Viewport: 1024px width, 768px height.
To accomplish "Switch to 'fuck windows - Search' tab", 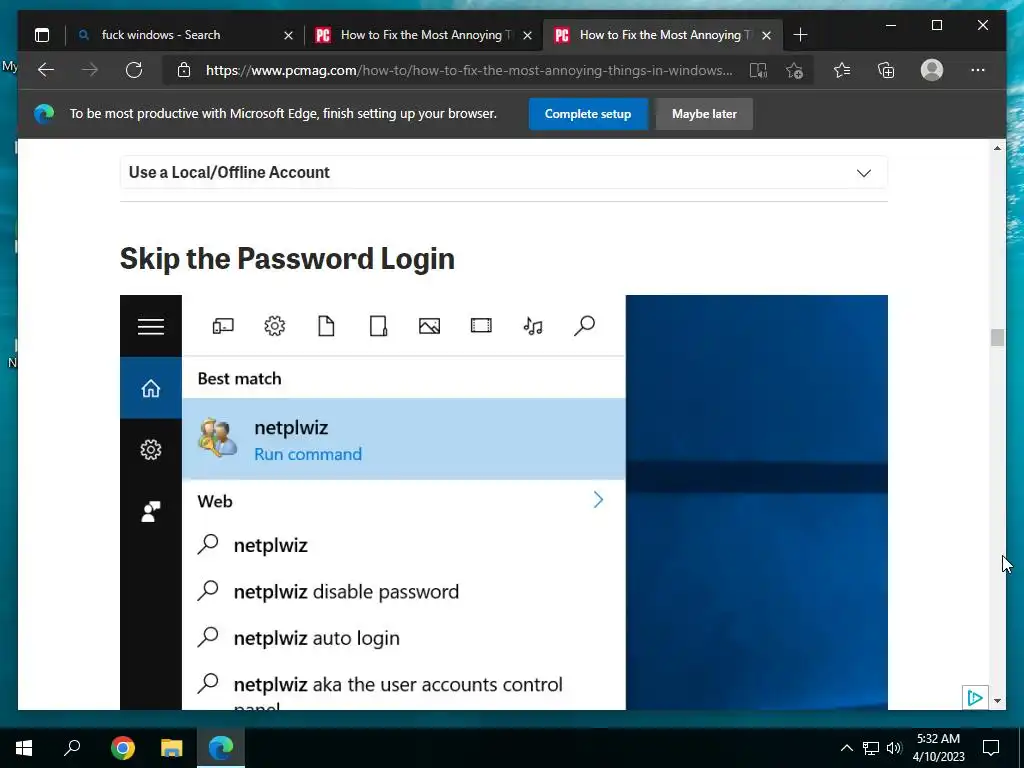I will pyautogui.click(x=184, y=35).
